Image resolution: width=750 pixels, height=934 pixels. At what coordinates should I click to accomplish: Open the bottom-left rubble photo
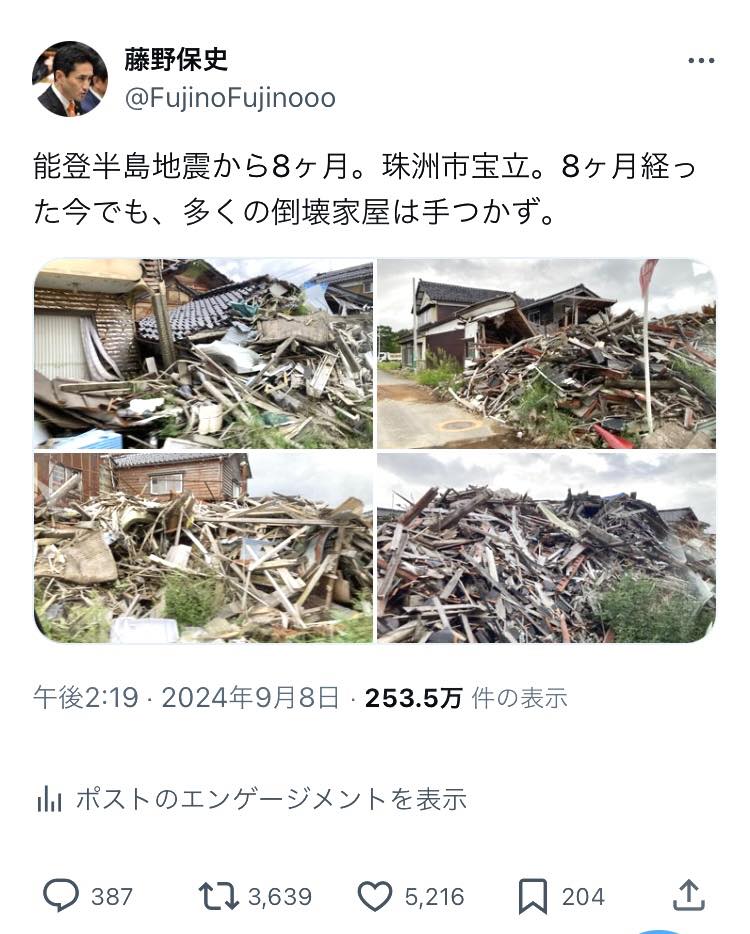point(203,547)
